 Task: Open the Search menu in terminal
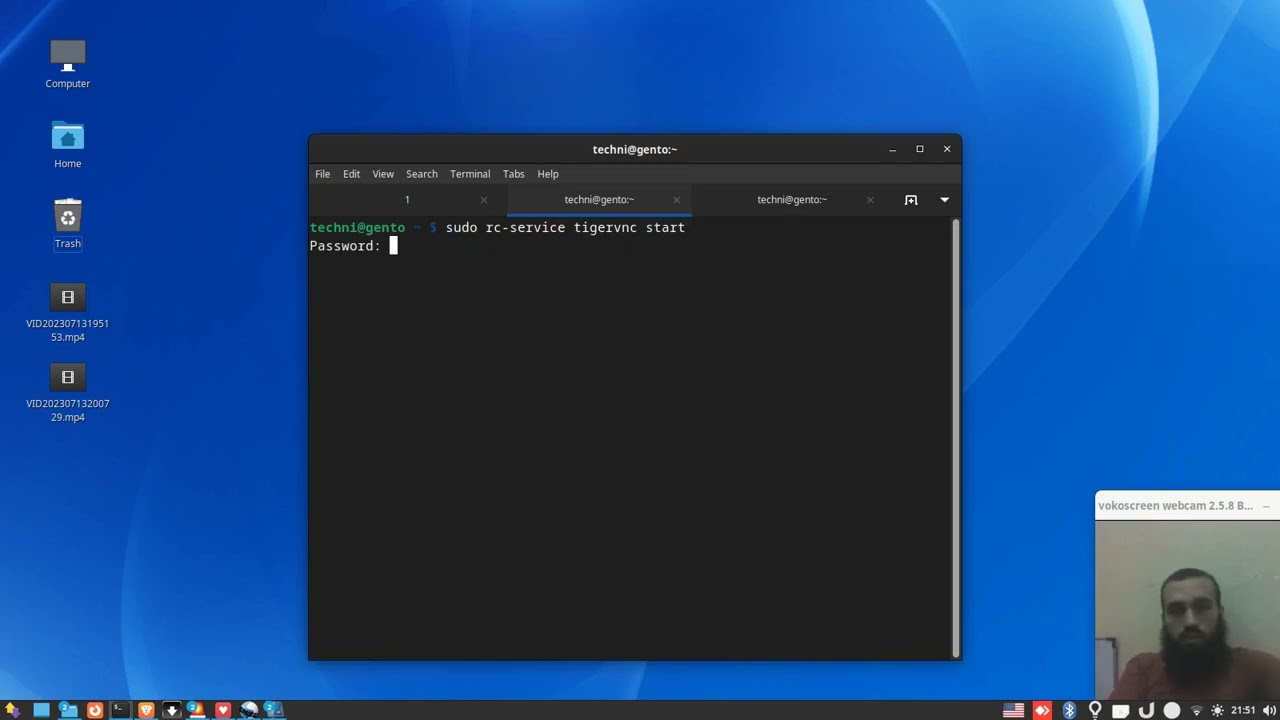point(422,174)
